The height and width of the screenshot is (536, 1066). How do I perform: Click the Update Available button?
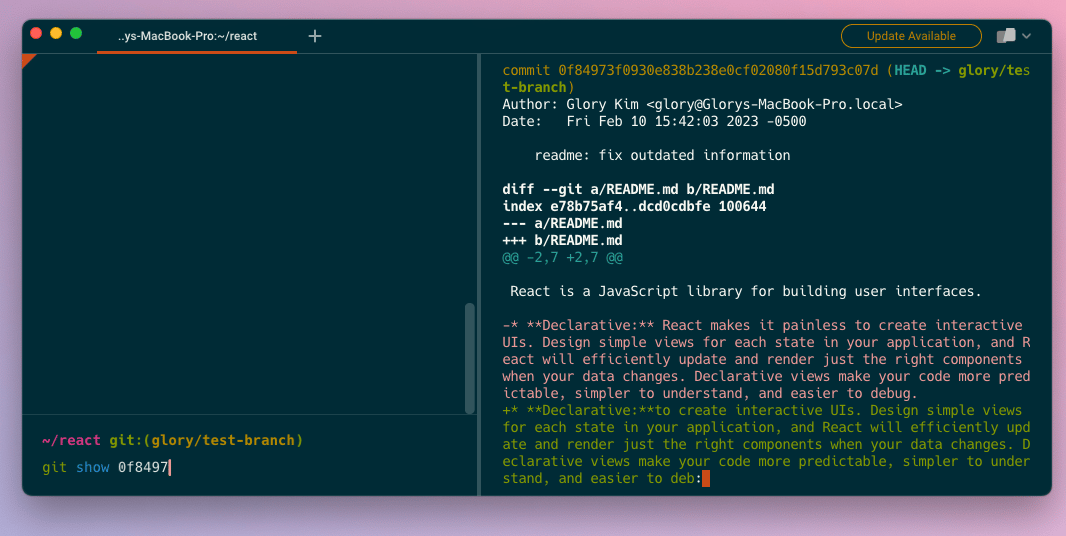tap(910, 36)
